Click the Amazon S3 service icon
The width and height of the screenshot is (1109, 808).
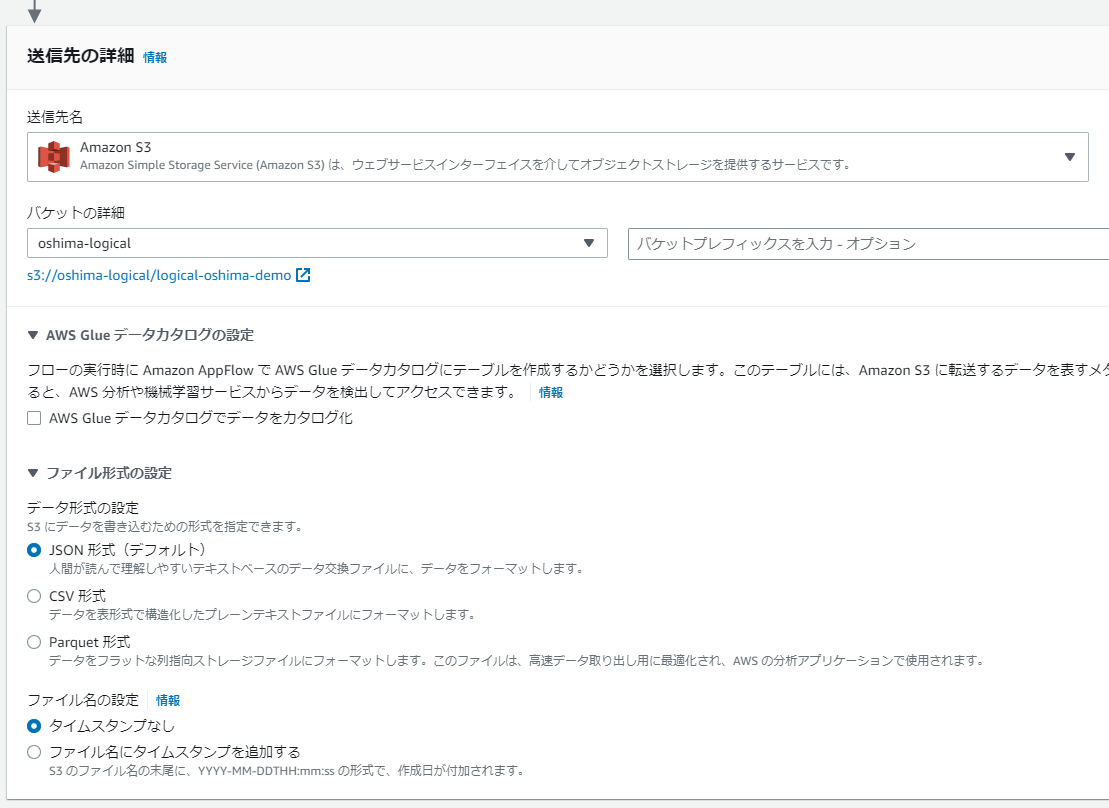[x=54, y=156]
